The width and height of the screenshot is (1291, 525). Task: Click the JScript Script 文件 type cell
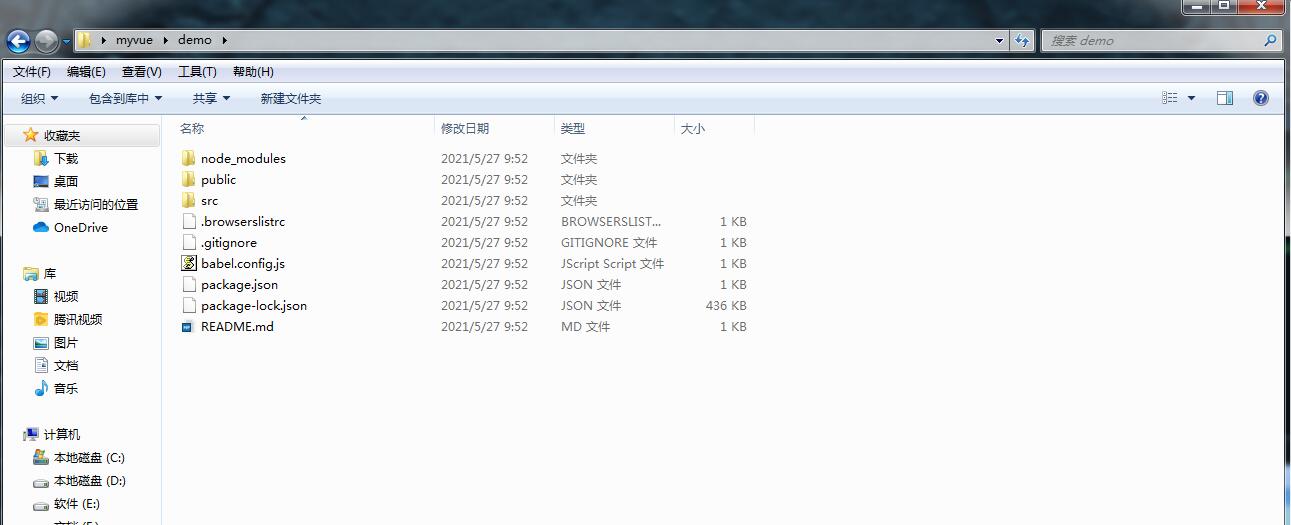tap(612, 263)
